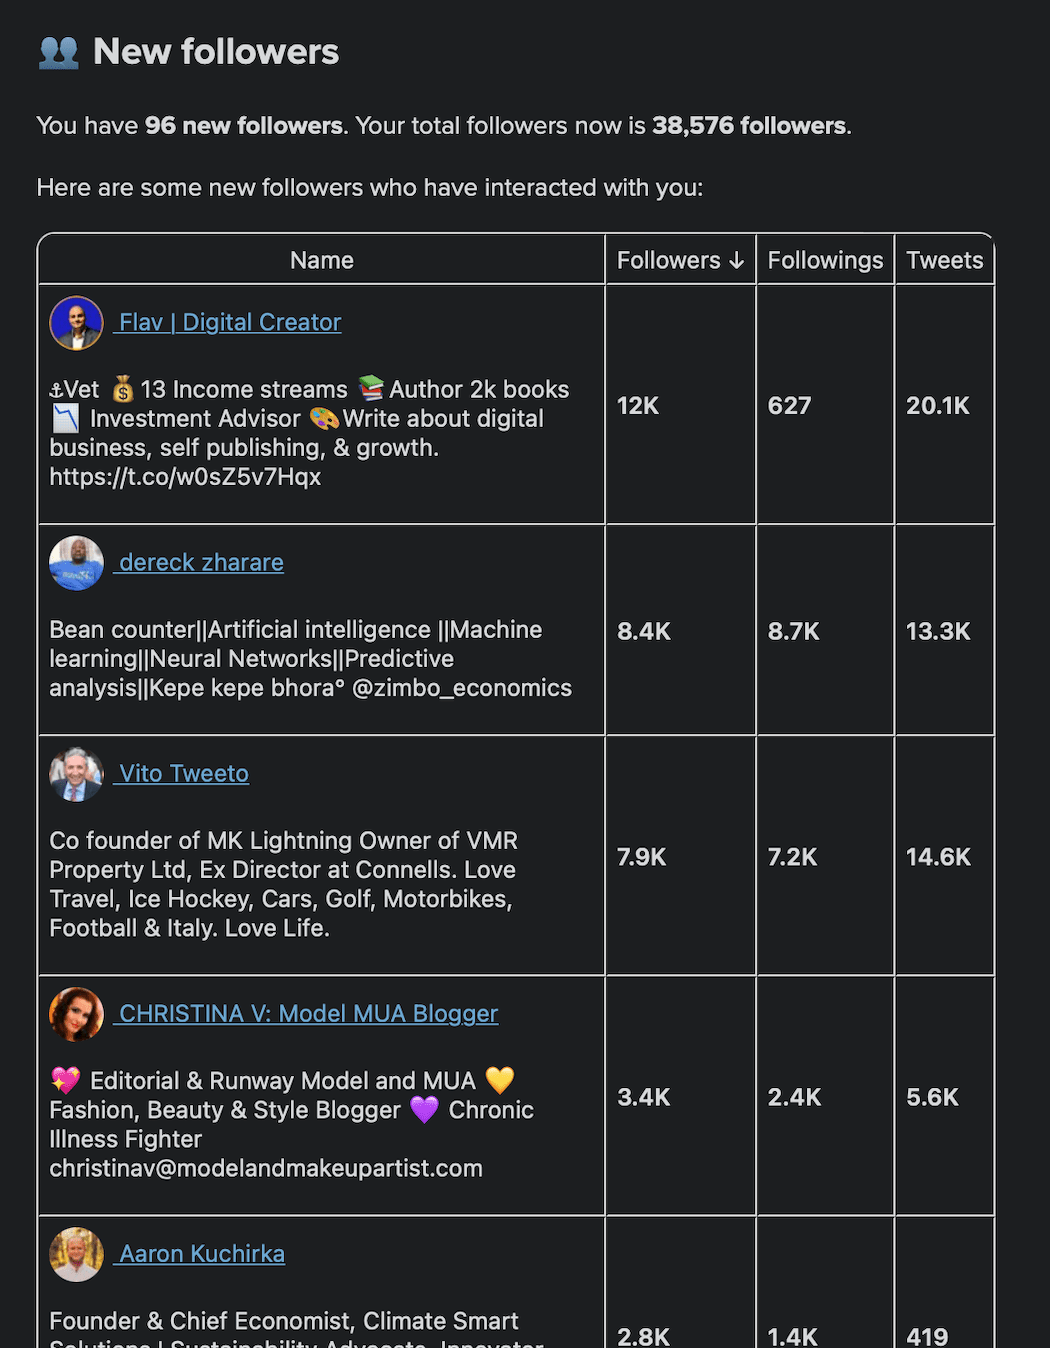The width and height of the screenshot is (1050, 1348).
Task: Click the Tweets column header
Action: tap(944, 260)
